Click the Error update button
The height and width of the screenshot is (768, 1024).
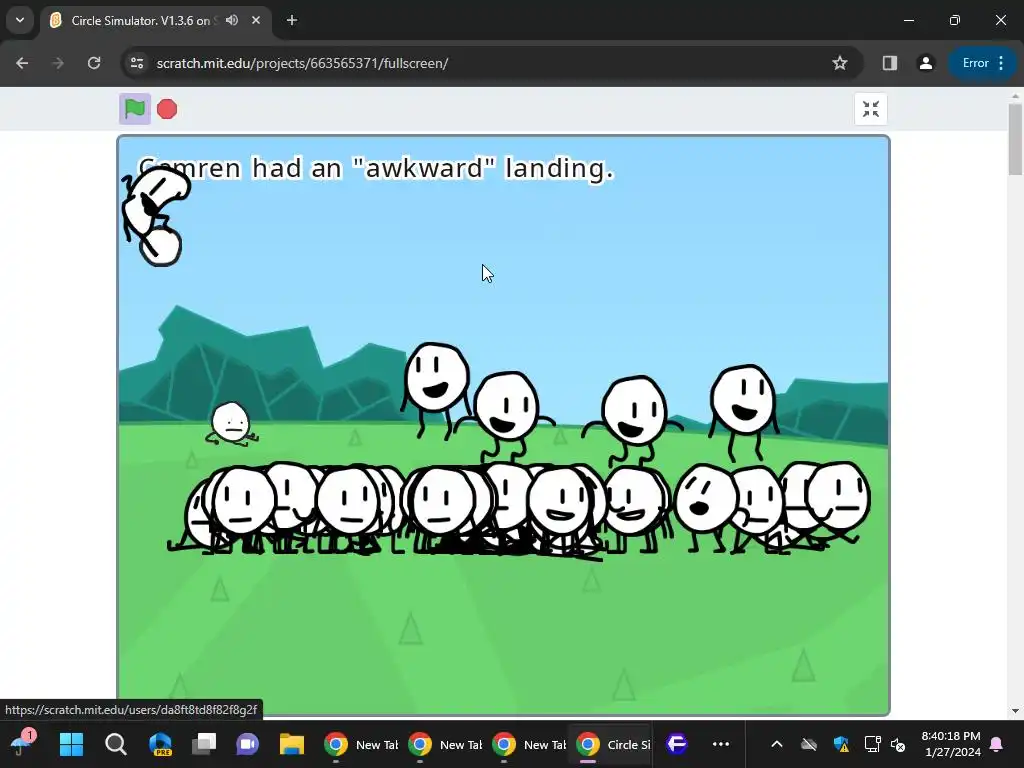pos(975,63)
